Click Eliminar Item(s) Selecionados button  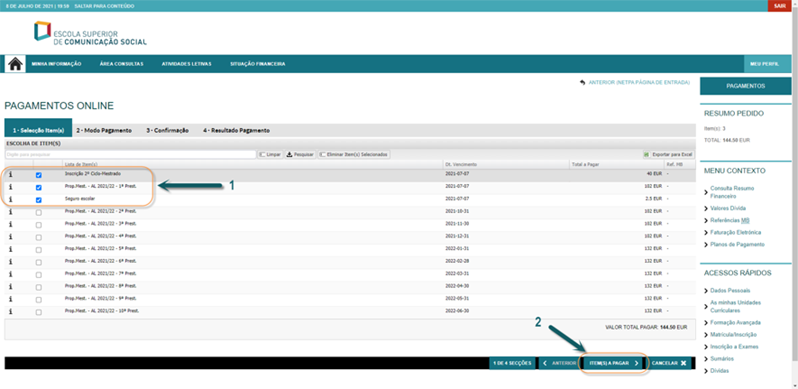[x=354, y=154]
